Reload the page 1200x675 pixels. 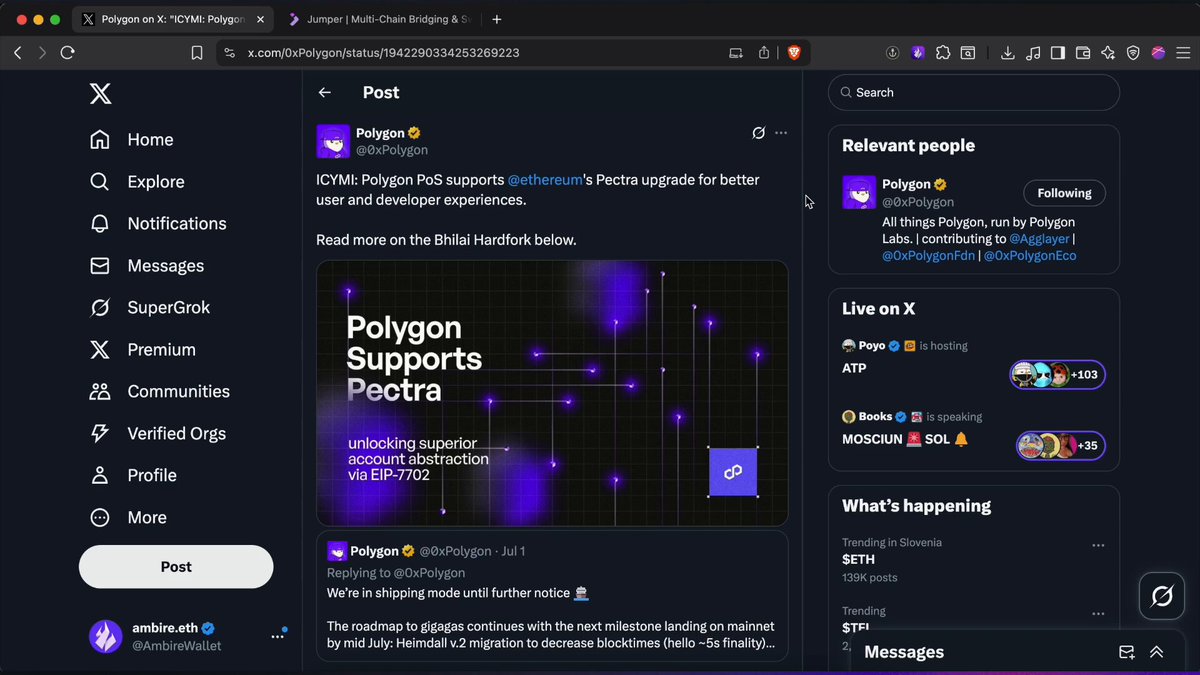pos(68,53)
